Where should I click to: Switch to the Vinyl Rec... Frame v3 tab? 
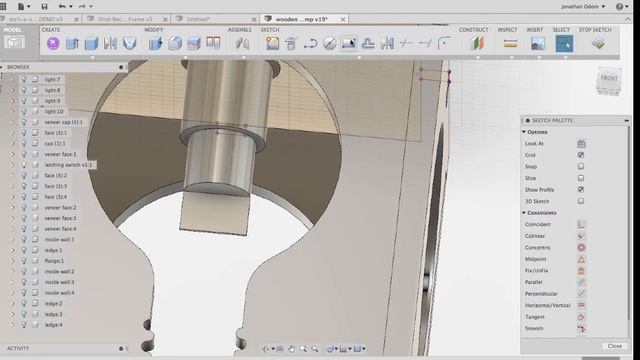[125, 19]
